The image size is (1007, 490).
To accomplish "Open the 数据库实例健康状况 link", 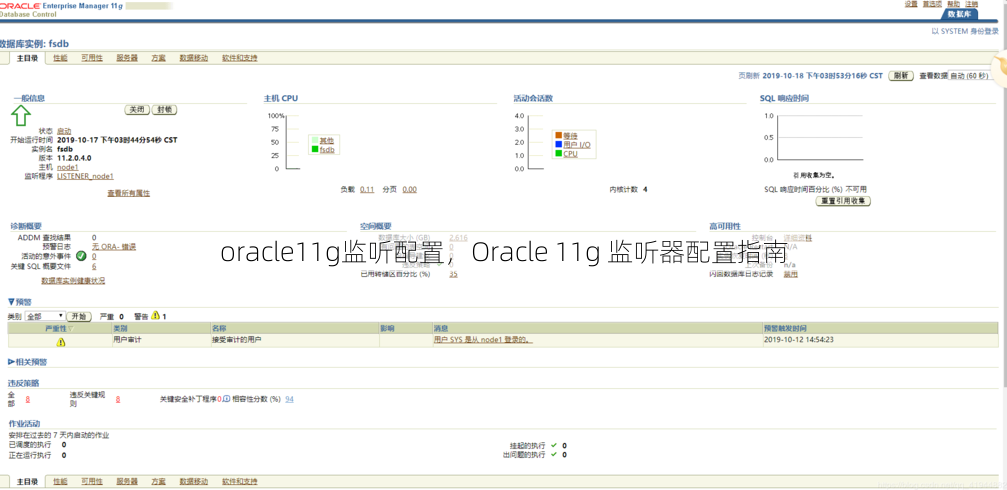I will 73,281.
